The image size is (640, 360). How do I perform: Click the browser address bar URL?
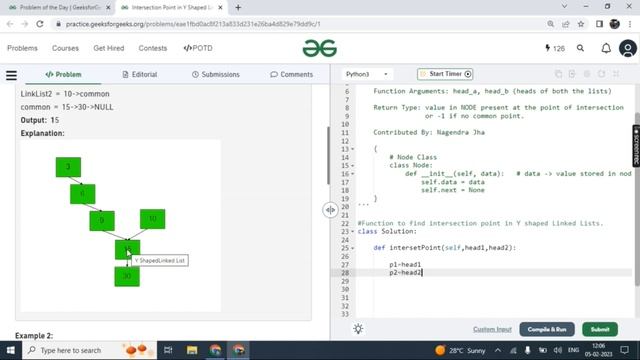(193, 24)
